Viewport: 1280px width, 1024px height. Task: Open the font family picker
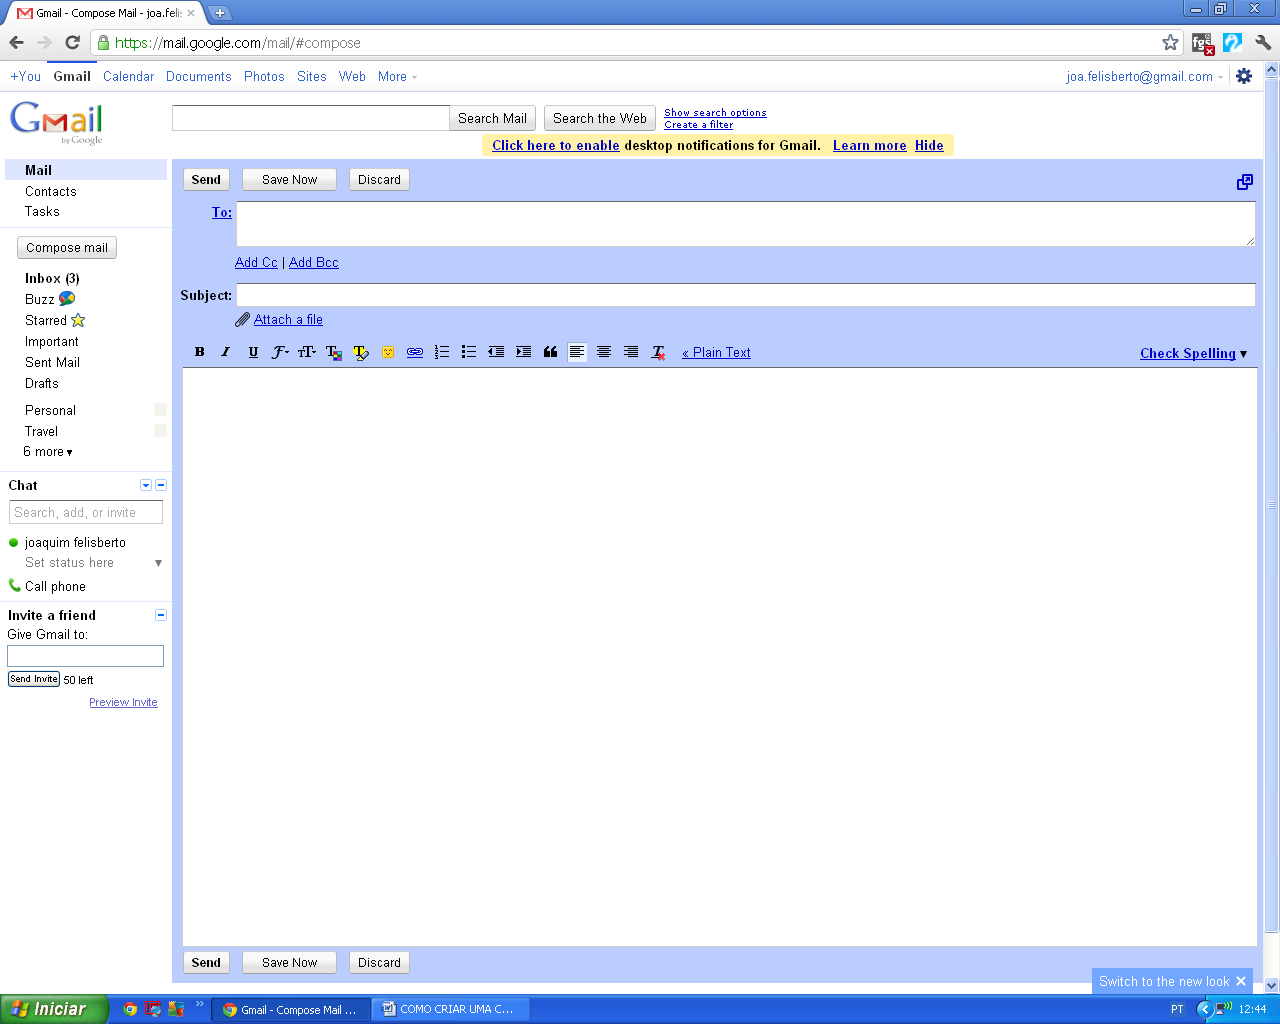coord(280,352)
